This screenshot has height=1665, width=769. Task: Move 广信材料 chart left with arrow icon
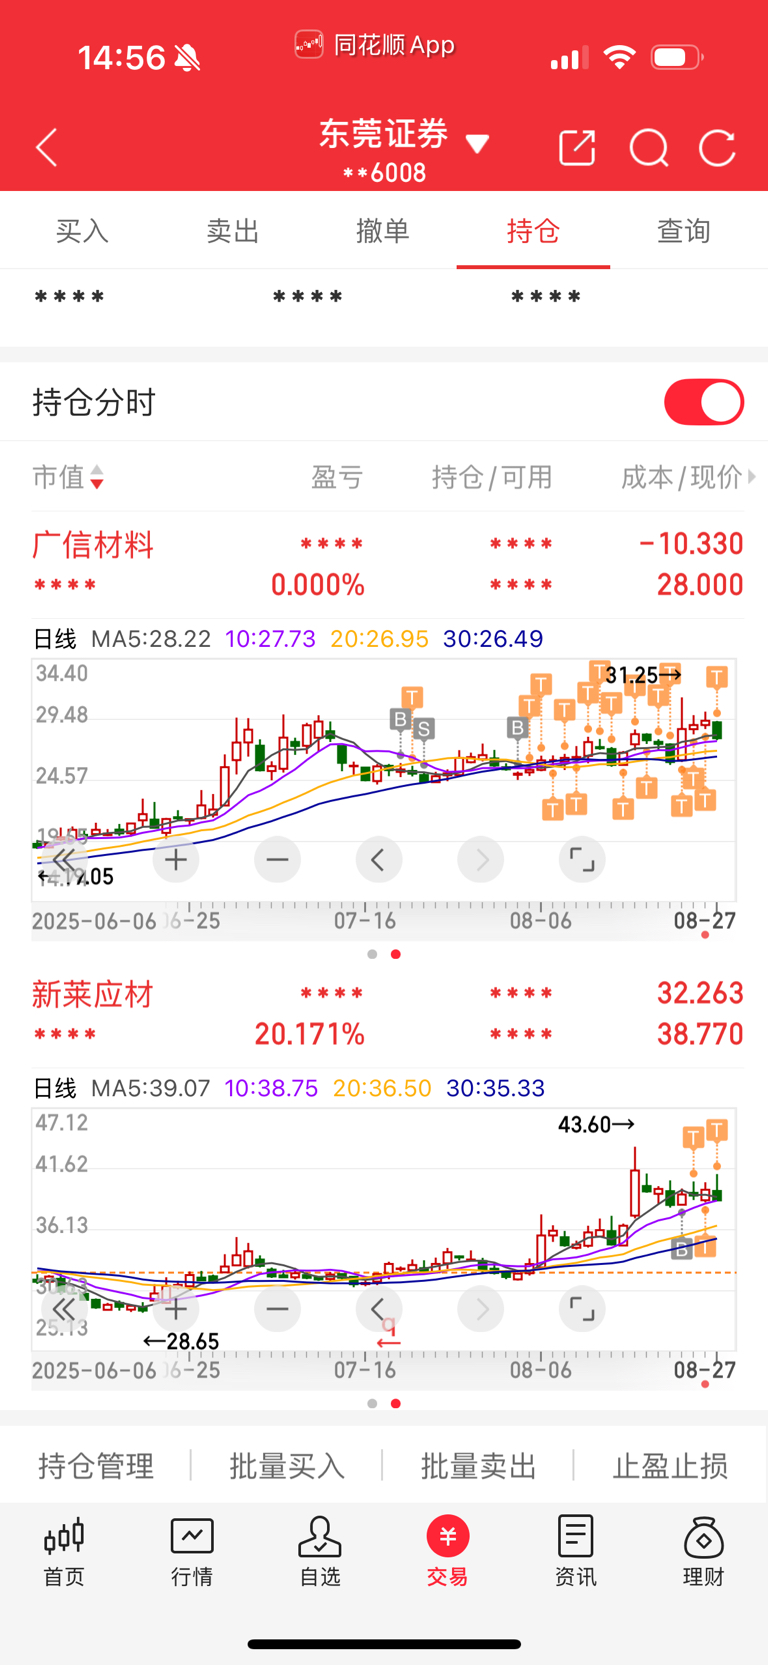coord(379,860)
